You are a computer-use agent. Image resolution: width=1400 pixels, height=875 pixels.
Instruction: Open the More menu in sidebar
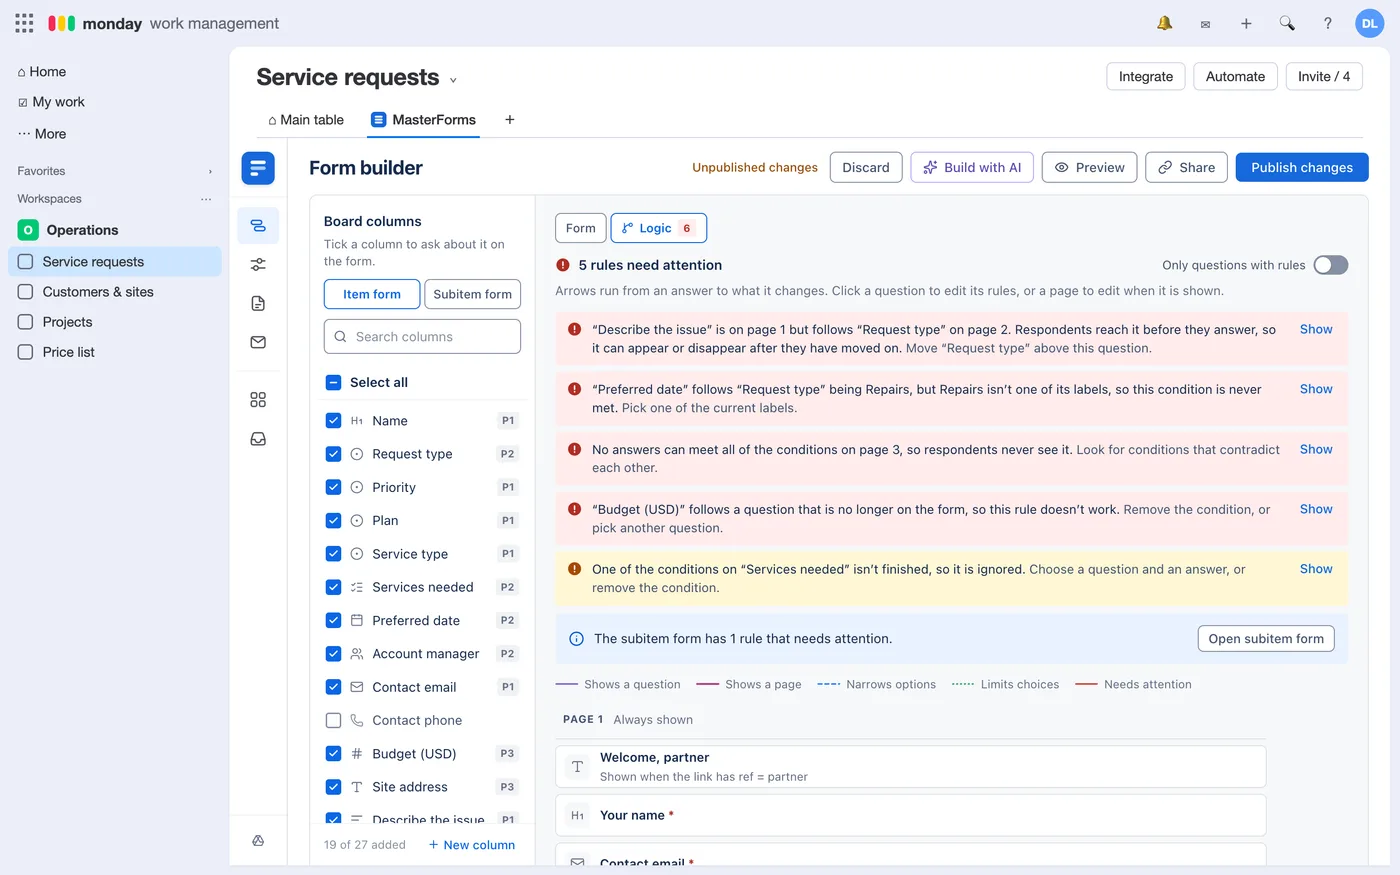click(x=42, y=134)
